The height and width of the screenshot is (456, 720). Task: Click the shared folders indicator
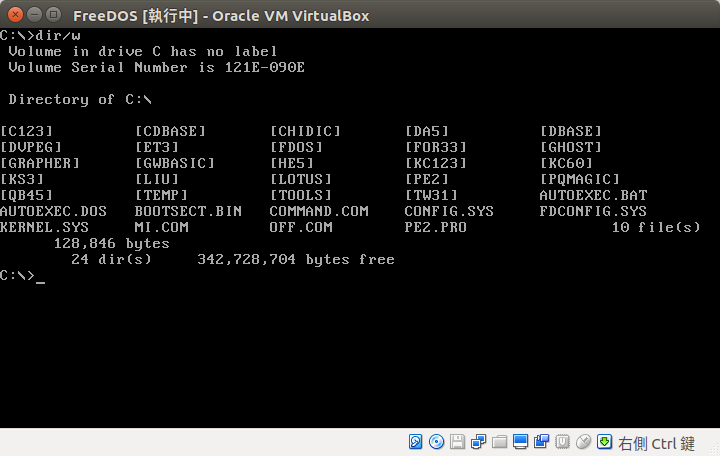click(499, 442)
